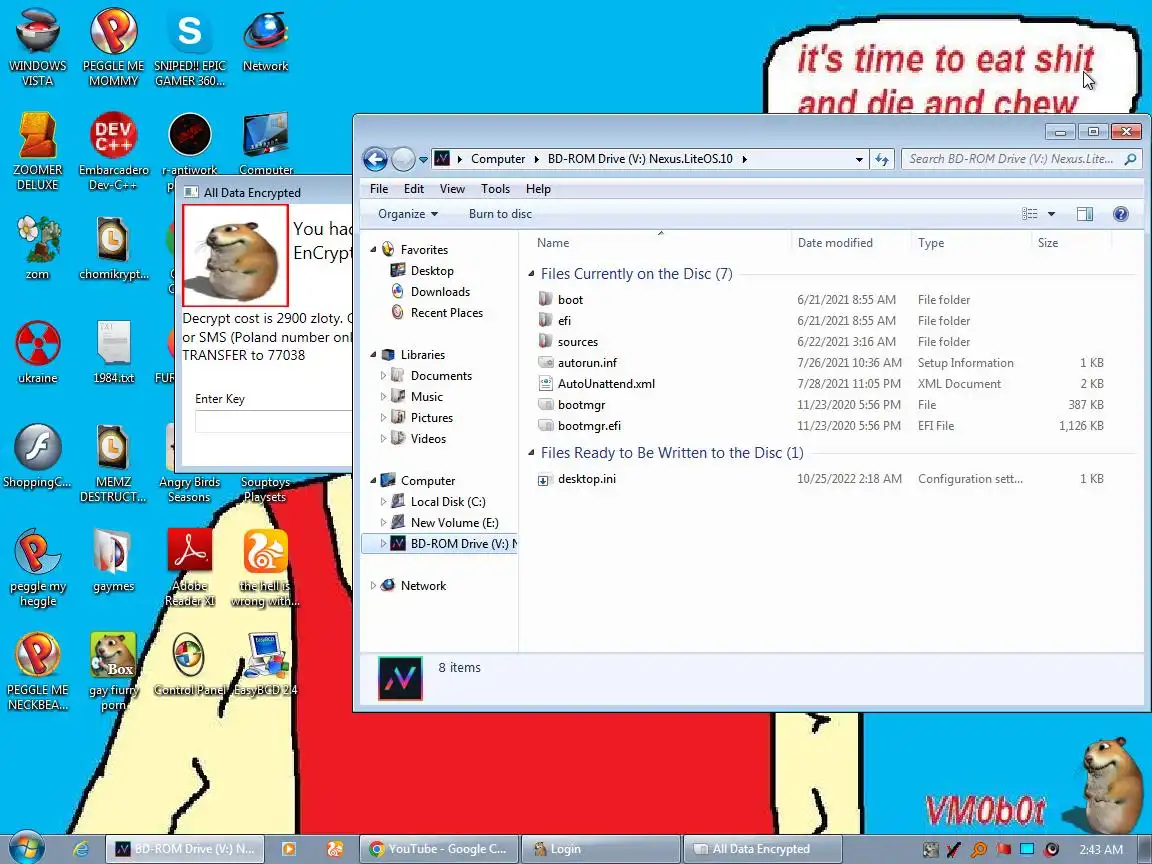Open the 1984.txt file icon

(x=113, y=352)
